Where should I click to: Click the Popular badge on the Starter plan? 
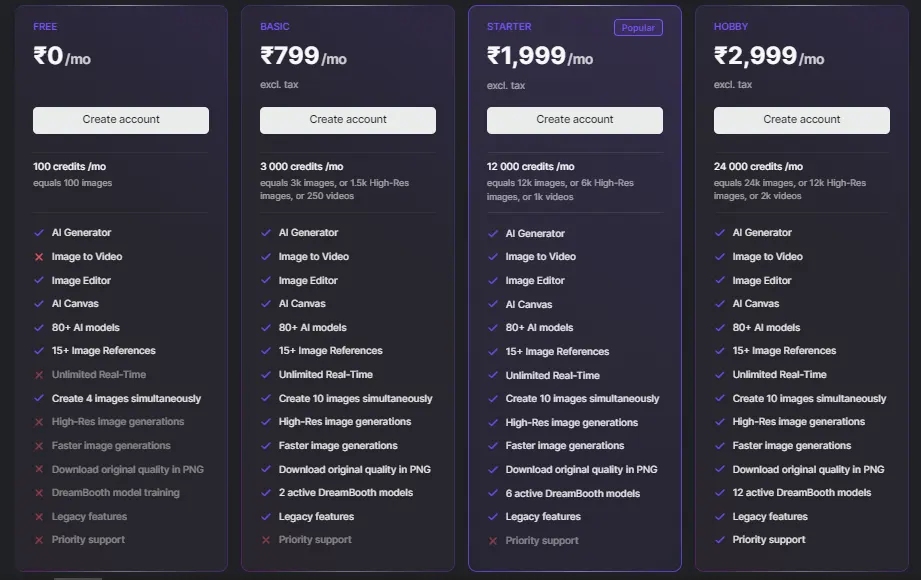[638, 27]
